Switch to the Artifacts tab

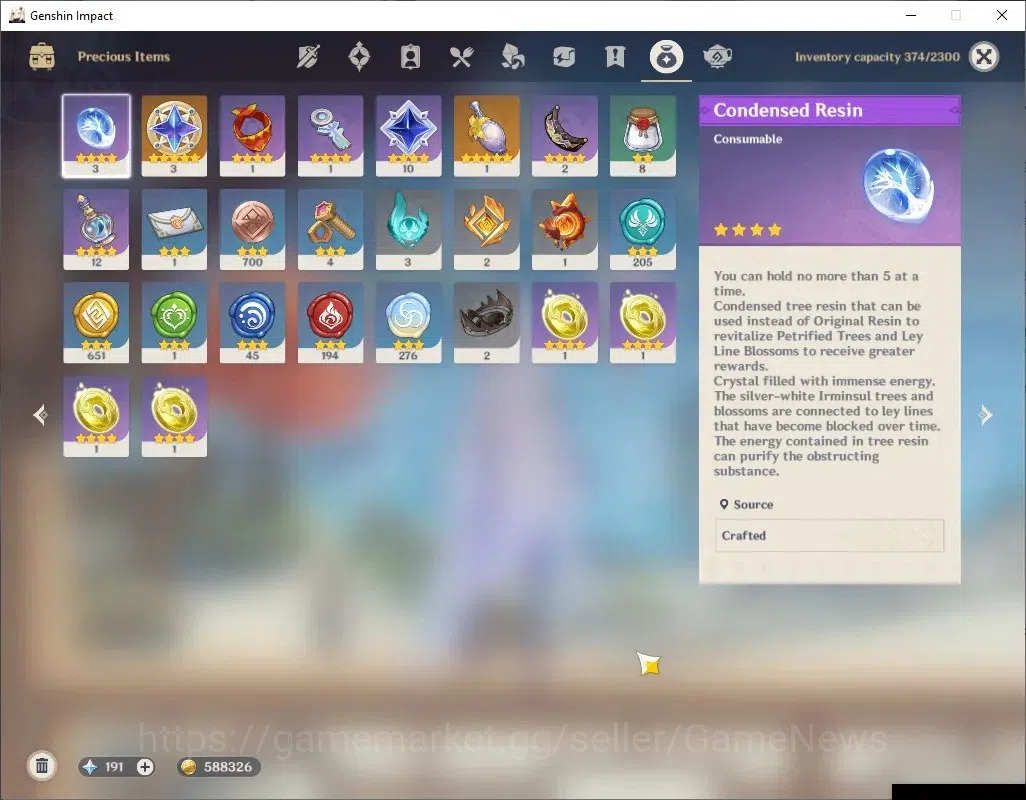(x=359, y=57)
